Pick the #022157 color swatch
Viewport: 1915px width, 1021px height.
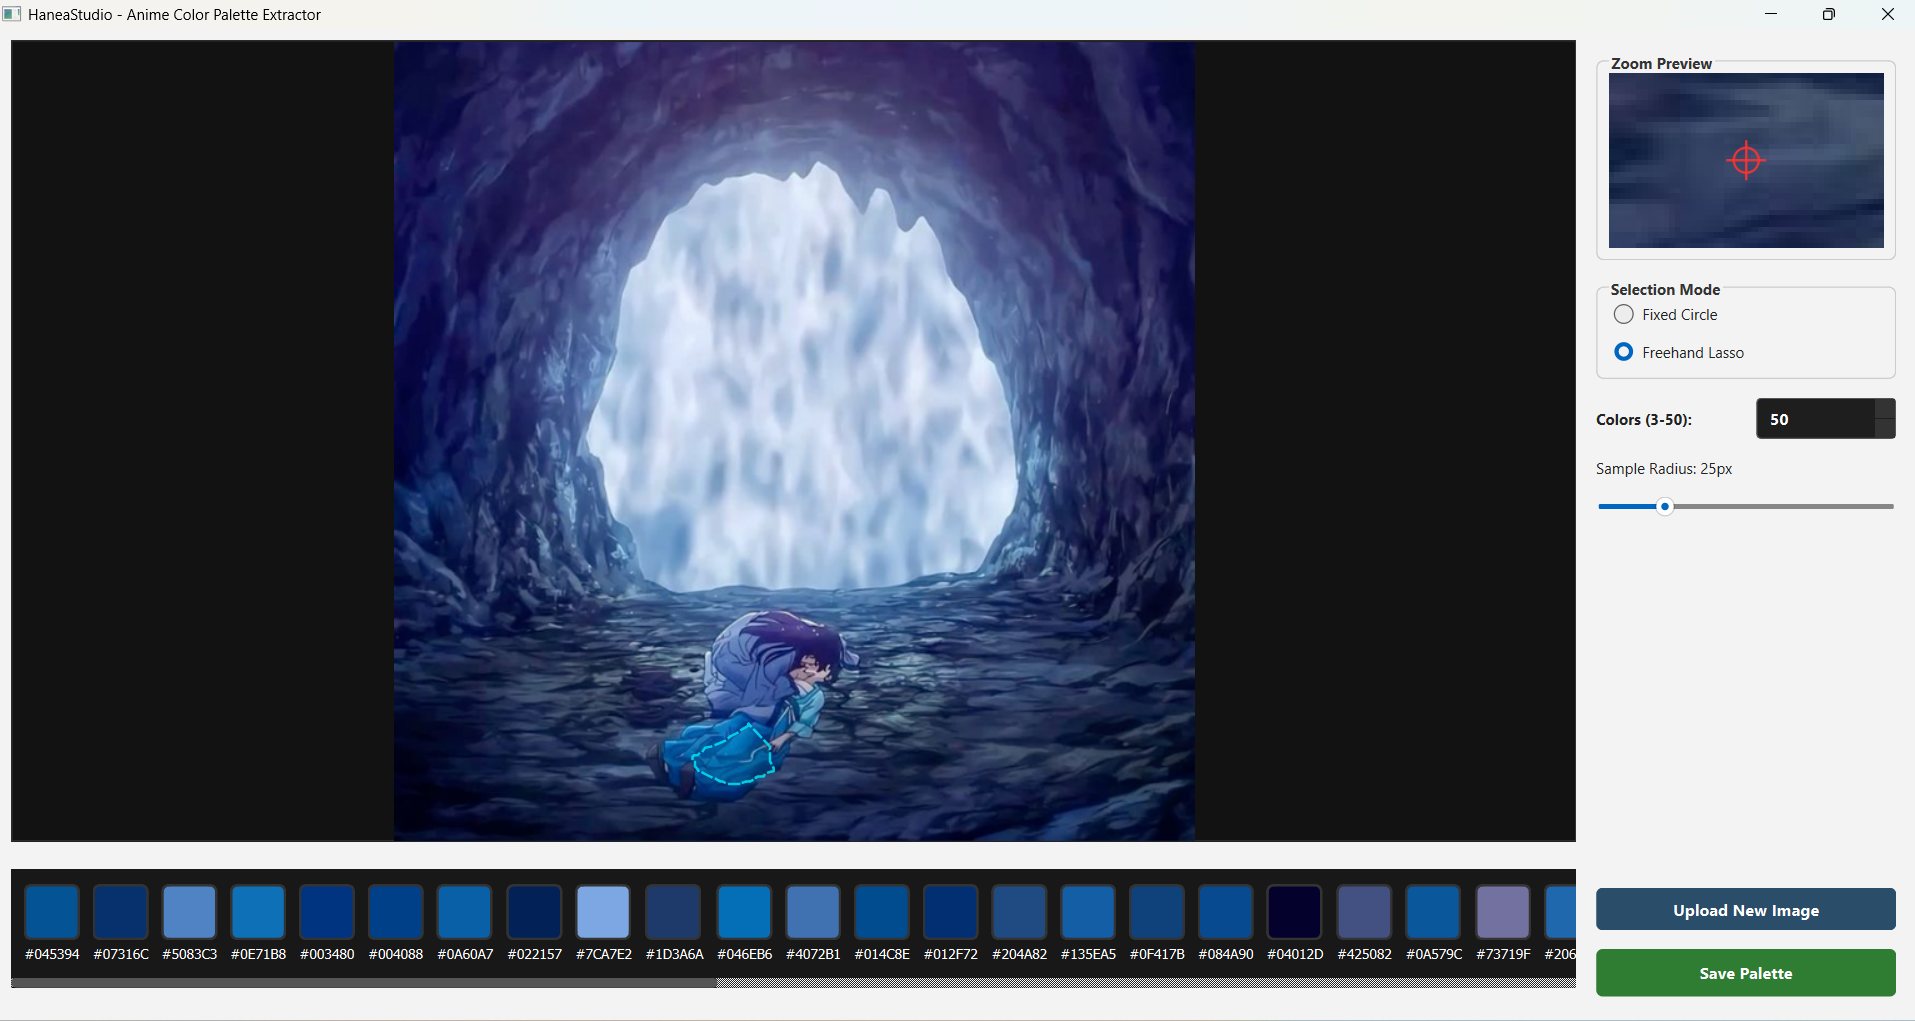(x=535, y=911)
